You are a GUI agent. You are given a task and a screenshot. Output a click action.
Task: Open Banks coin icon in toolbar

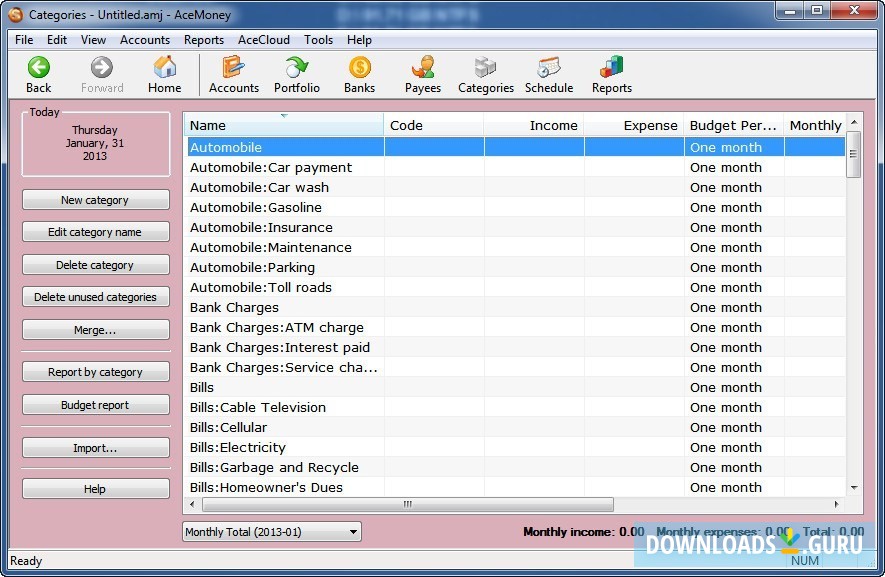pos(359,68)
